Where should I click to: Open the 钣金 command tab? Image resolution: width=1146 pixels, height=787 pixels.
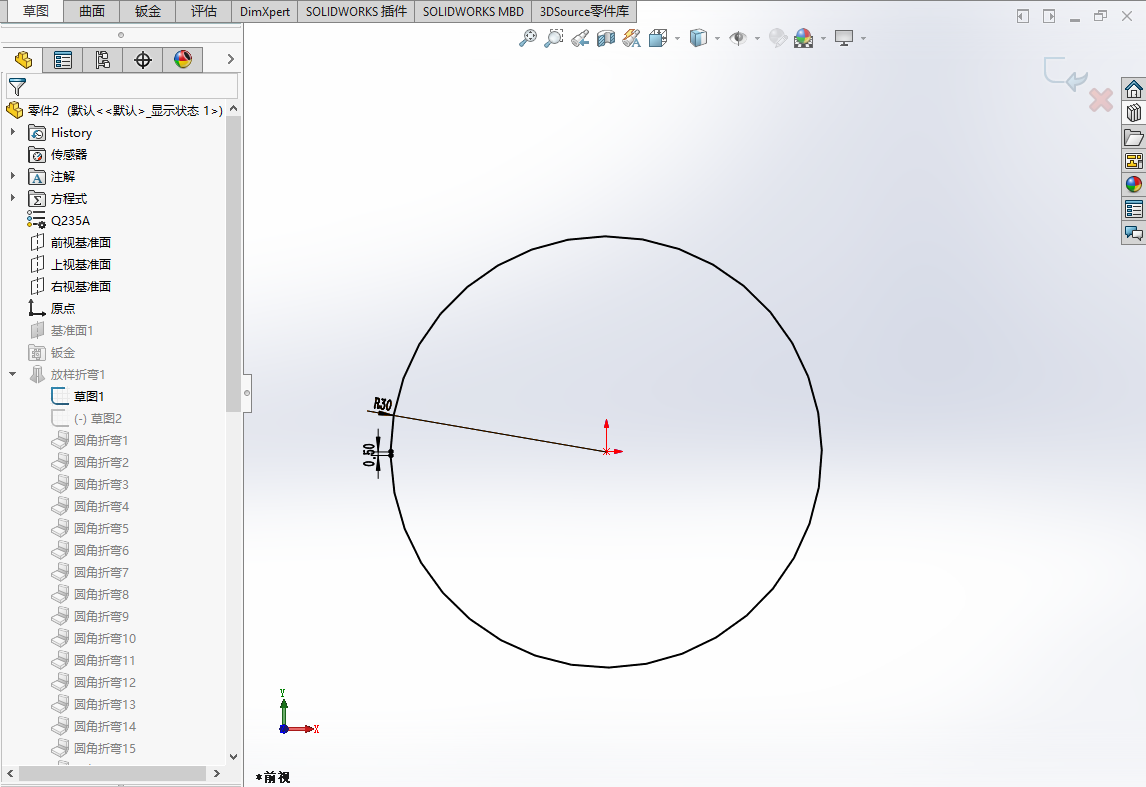pyautogui.click(x=148, y=11)
